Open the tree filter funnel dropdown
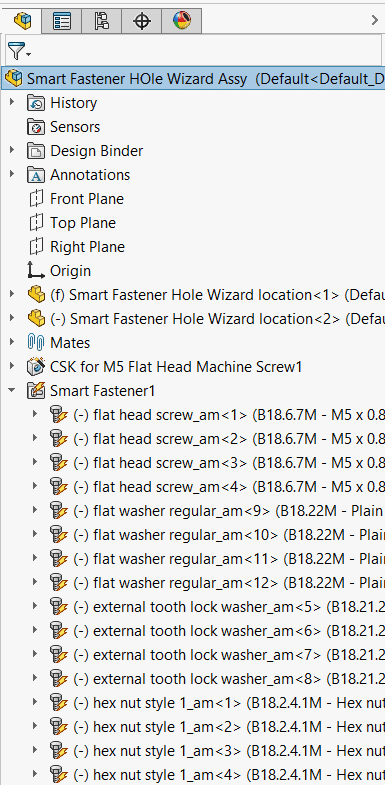 (19, 51)
